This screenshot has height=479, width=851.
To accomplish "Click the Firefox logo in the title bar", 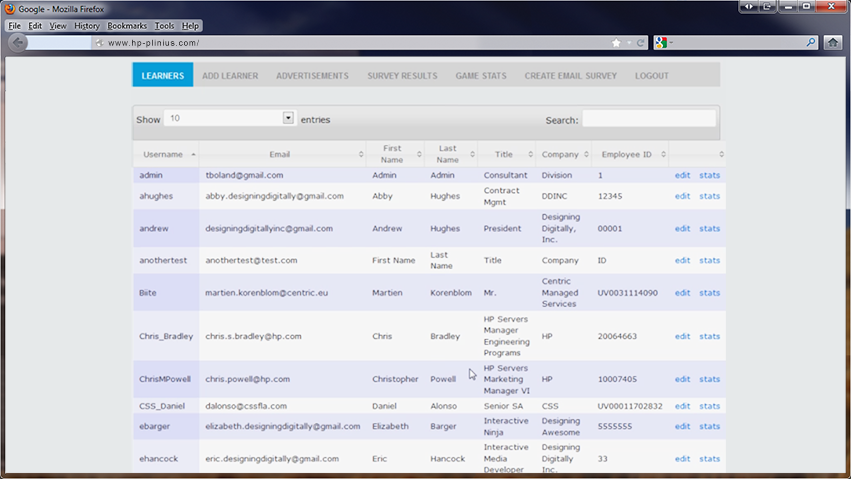I will (10, 9).
